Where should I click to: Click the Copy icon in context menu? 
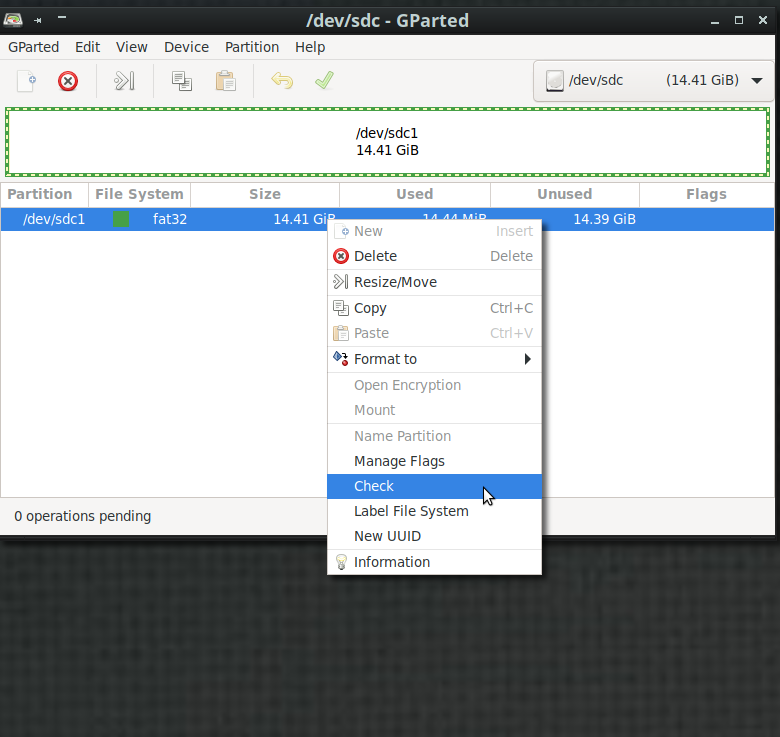point(341,308)
